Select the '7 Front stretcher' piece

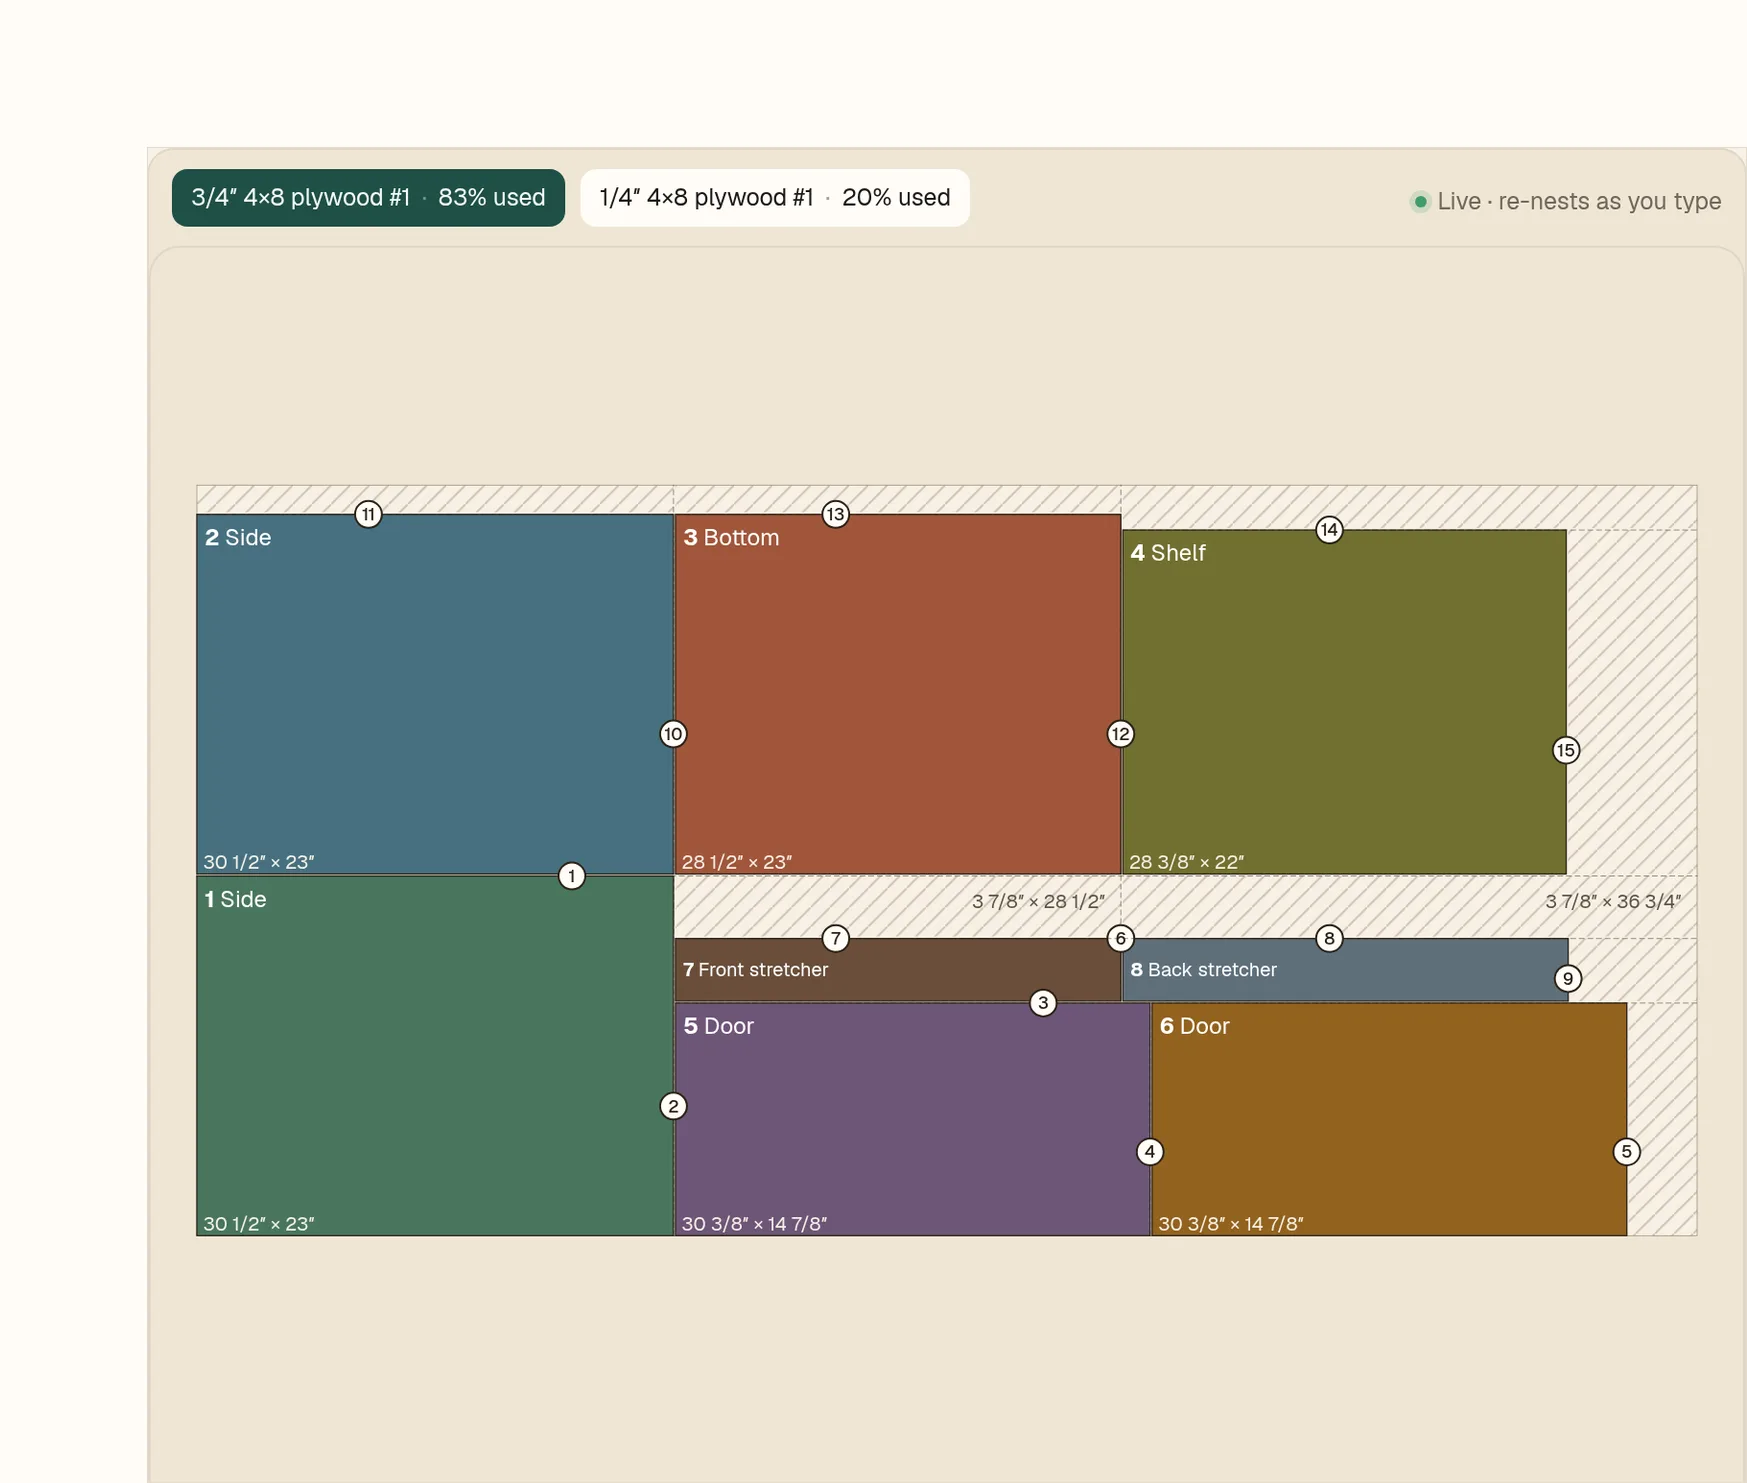tap(898, 970)
